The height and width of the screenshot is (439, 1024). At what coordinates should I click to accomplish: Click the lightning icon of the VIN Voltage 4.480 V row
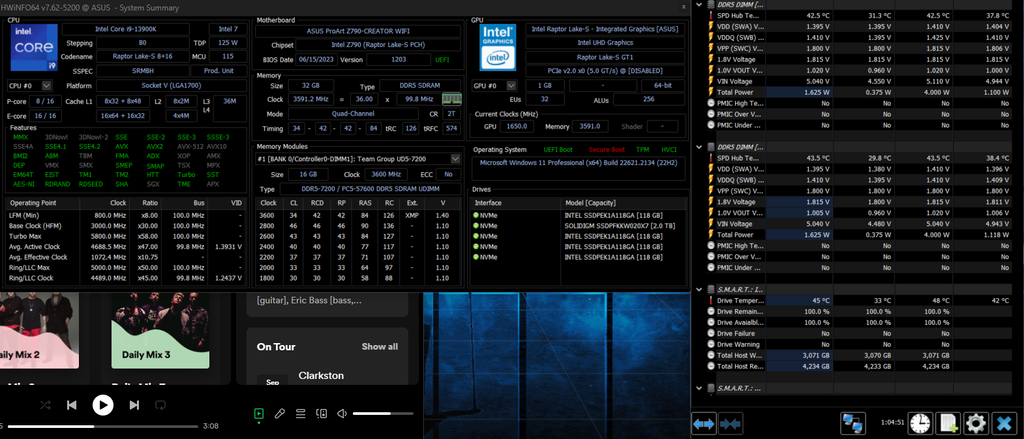click(x=711, y=224)
